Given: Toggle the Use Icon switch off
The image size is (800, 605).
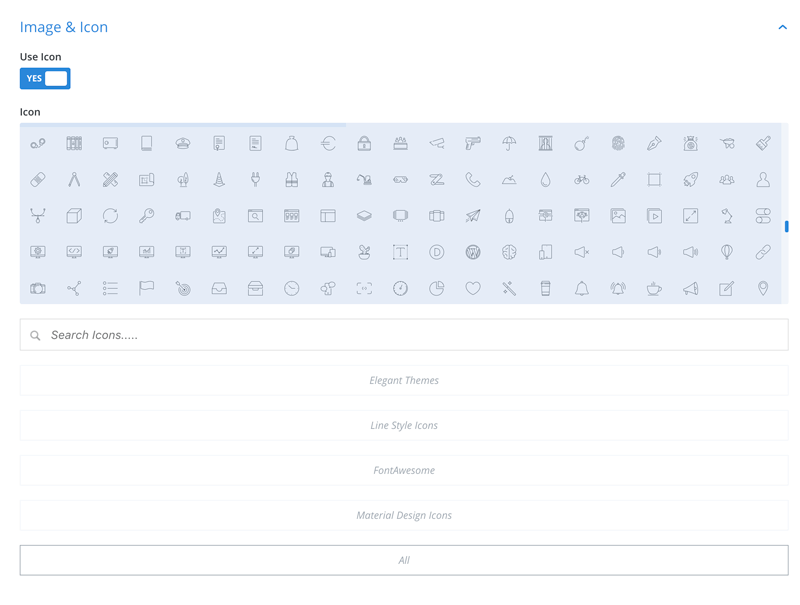Looking at the screenshot, I should (x=44, y=78).
